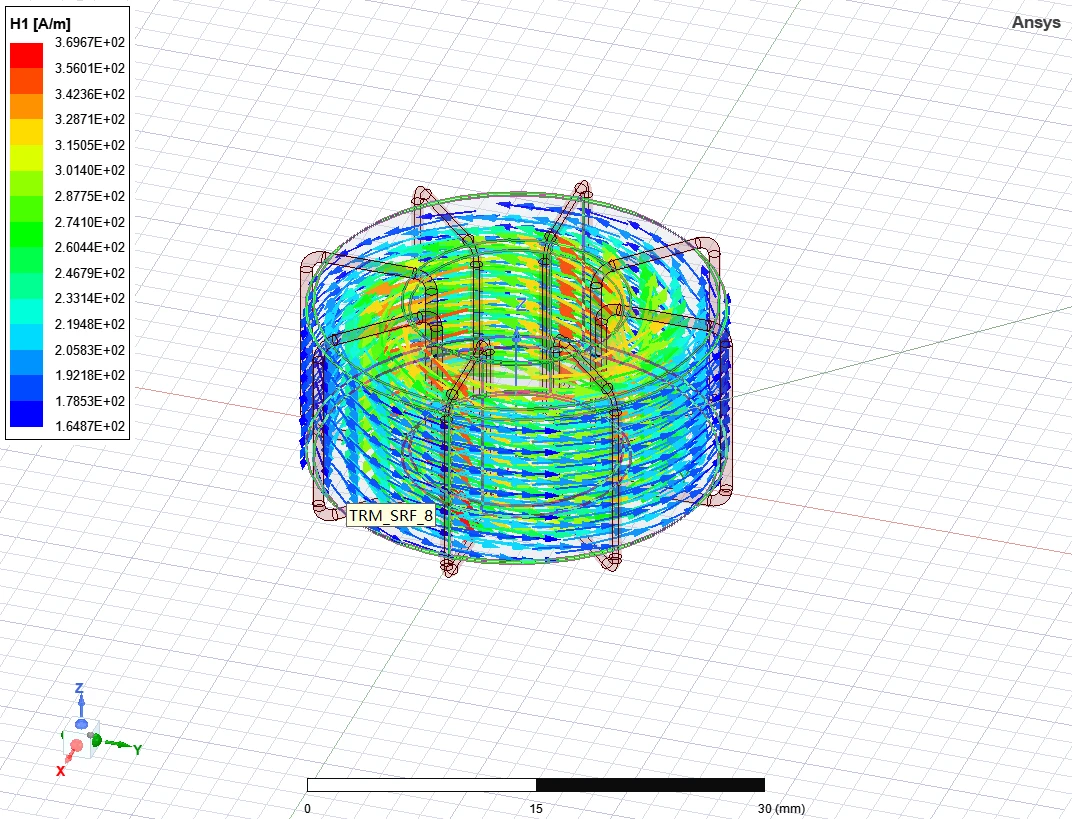
Task: Click legend value 2.1948E+02
Action: [x=90, y=324]
